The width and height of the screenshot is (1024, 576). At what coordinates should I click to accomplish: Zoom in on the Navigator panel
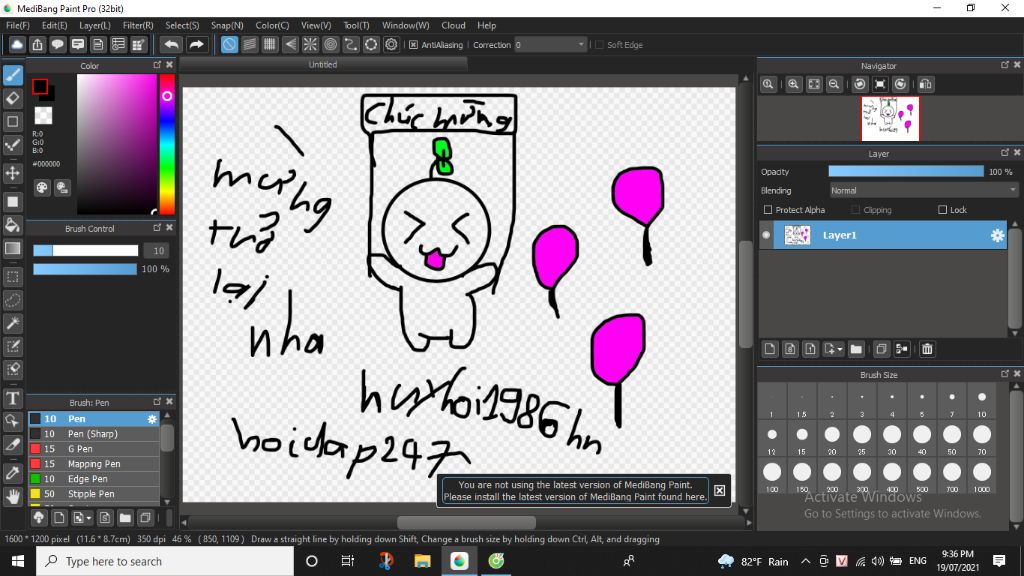pos(793,84)
